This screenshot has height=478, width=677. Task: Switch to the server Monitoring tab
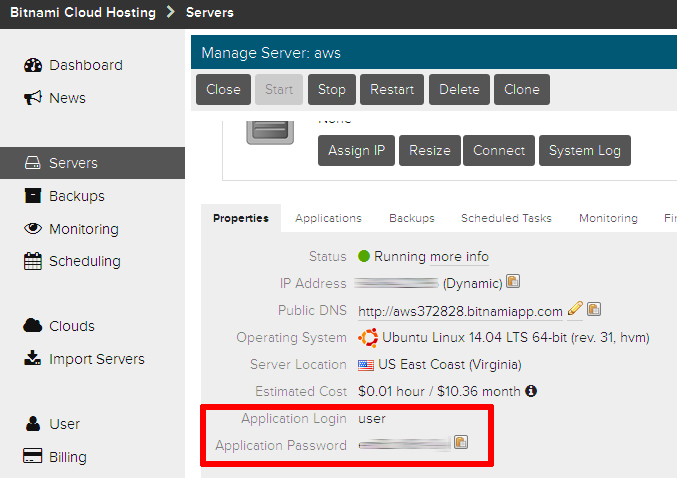608,218
